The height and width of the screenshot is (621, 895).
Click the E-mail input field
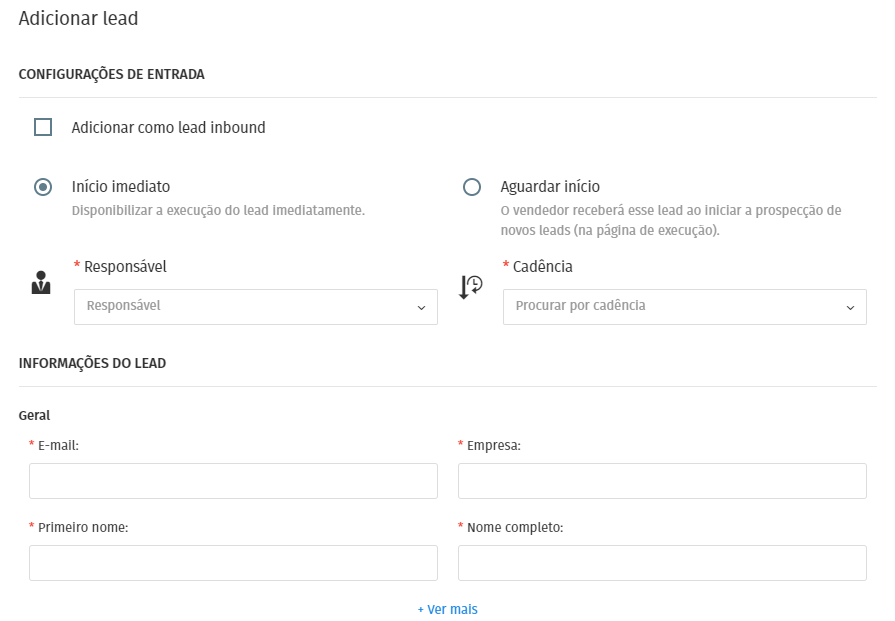[x=233, y=481]
